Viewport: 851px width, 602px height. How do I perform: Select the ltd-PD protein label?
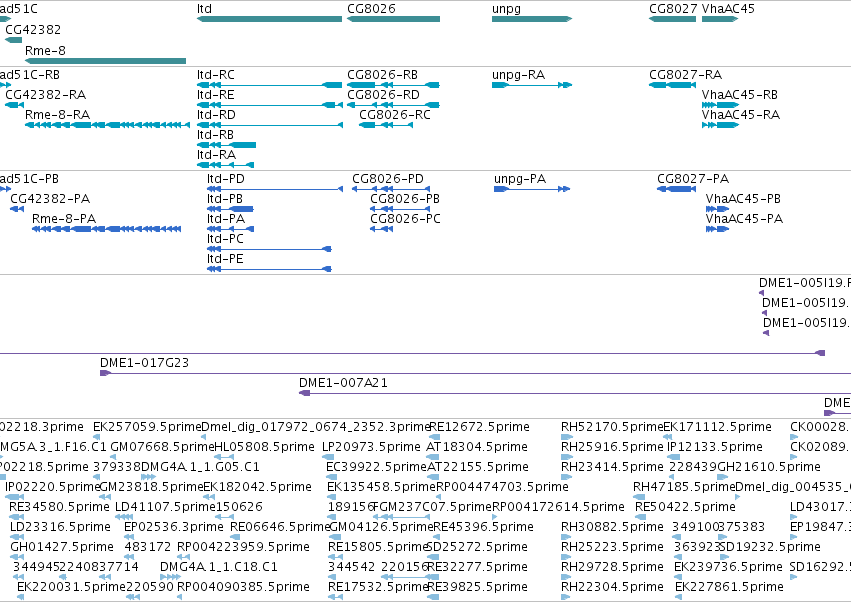pos(226,179)
